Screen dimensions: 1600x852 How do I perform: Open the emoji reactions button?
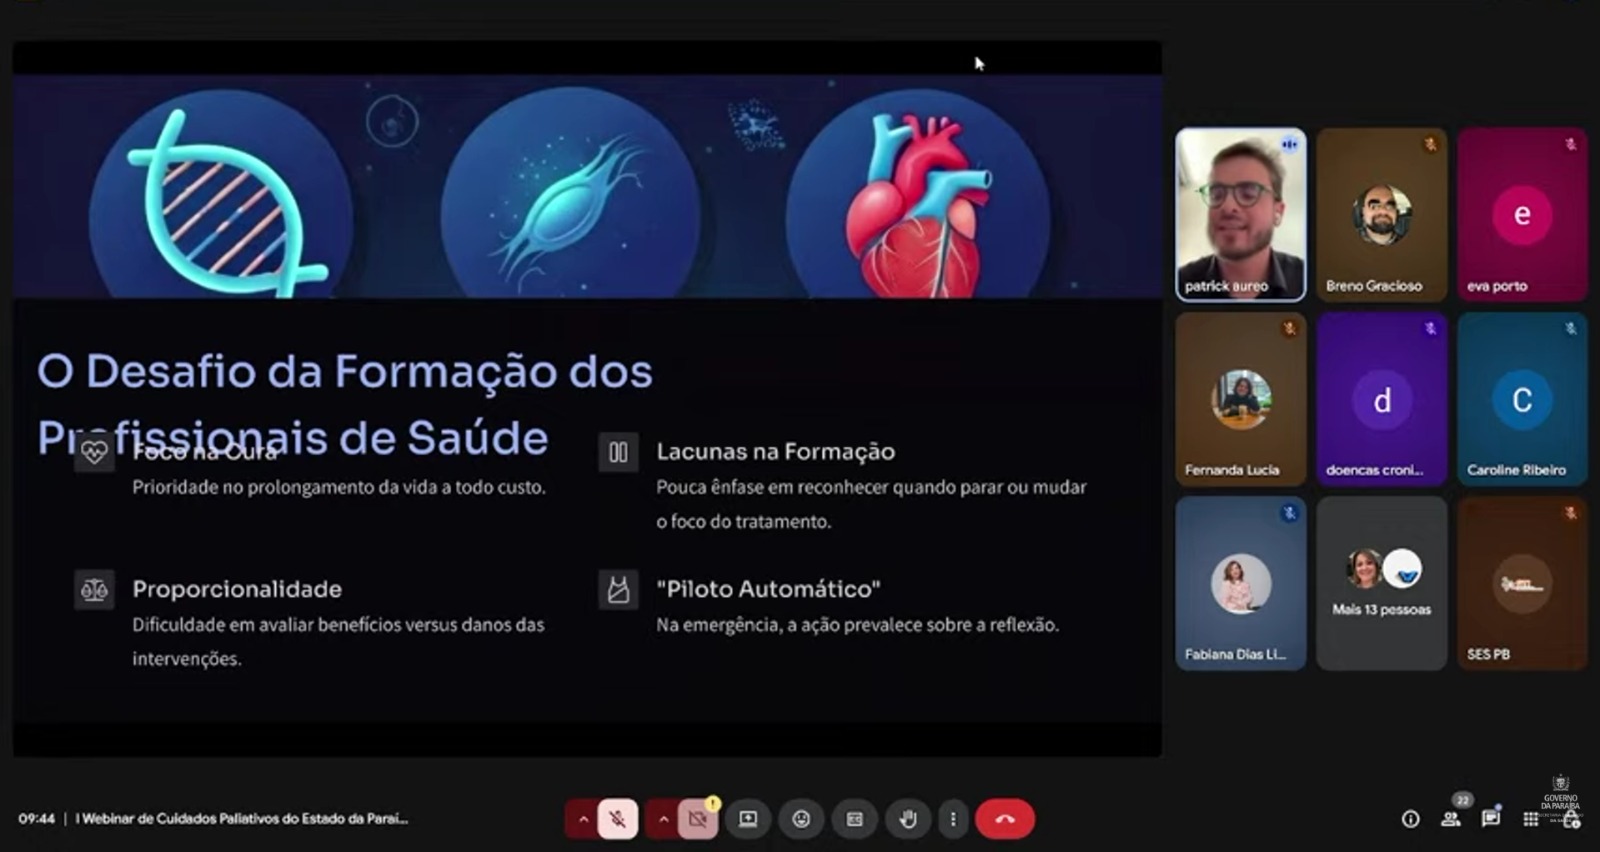tap(801, 819)
